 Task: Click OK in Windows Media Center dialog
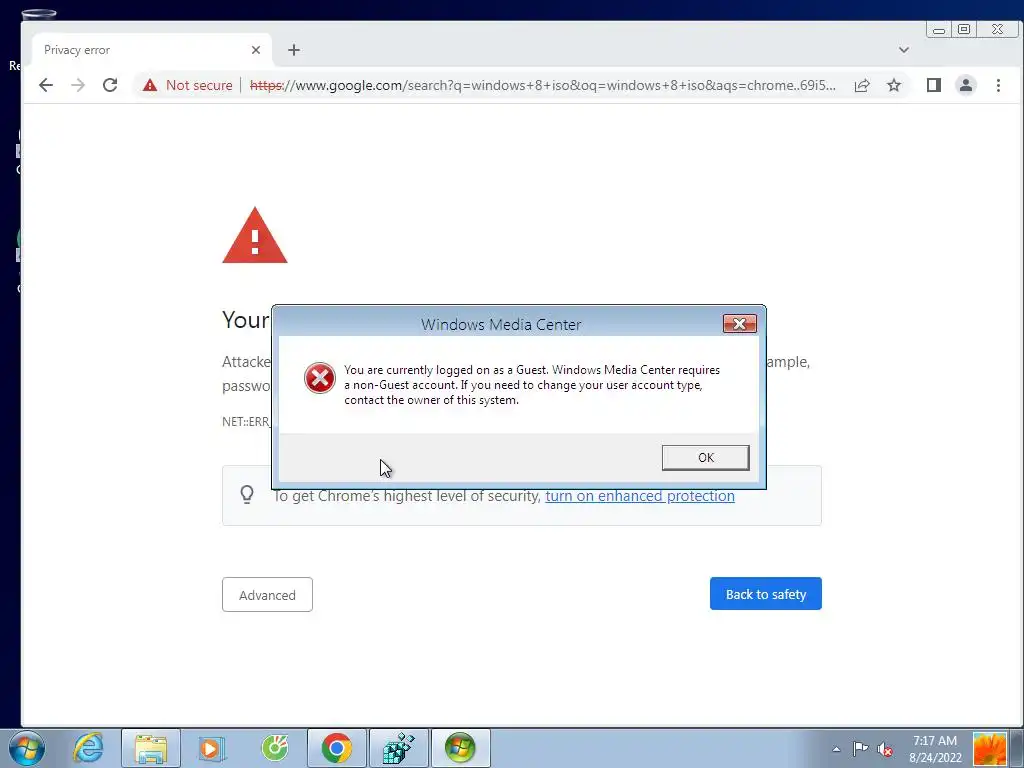tap(705, 457)
